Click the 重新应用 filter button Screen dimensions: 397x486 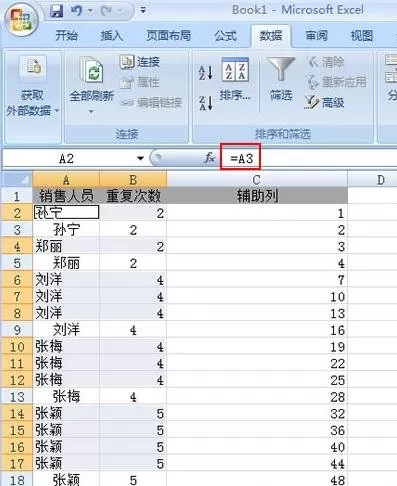click(336, 82)
